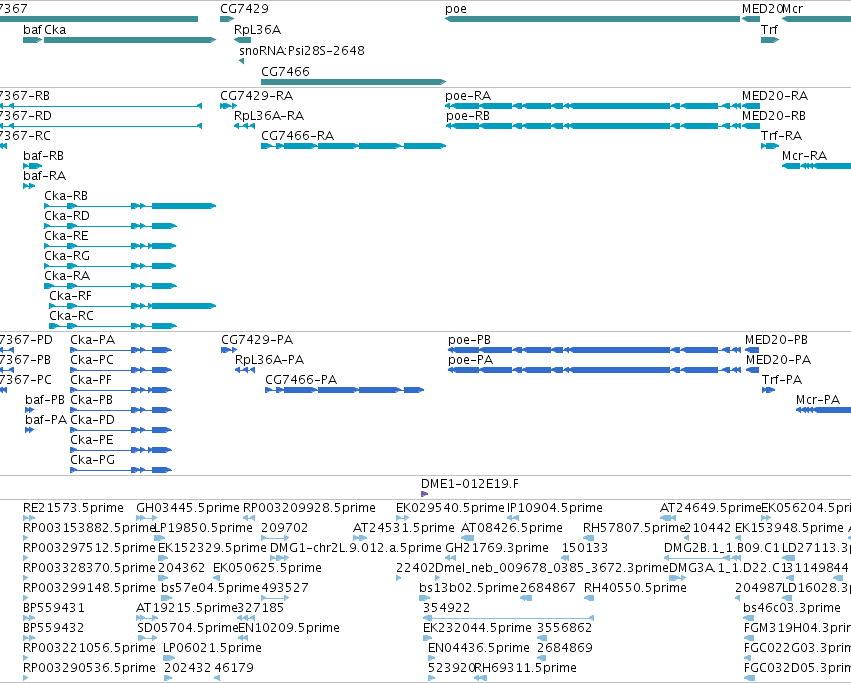
Task: Select the MED20-RA transcript label
Action: 775,96
